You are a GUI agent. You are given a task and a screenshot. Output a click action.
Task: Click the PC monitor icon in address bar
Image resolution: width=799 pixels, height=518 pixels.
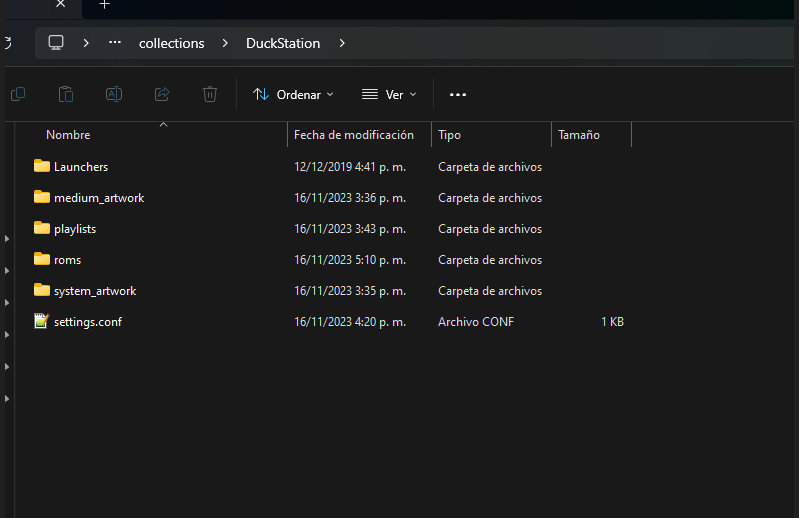pyautogui.click(x=56, y=43)
